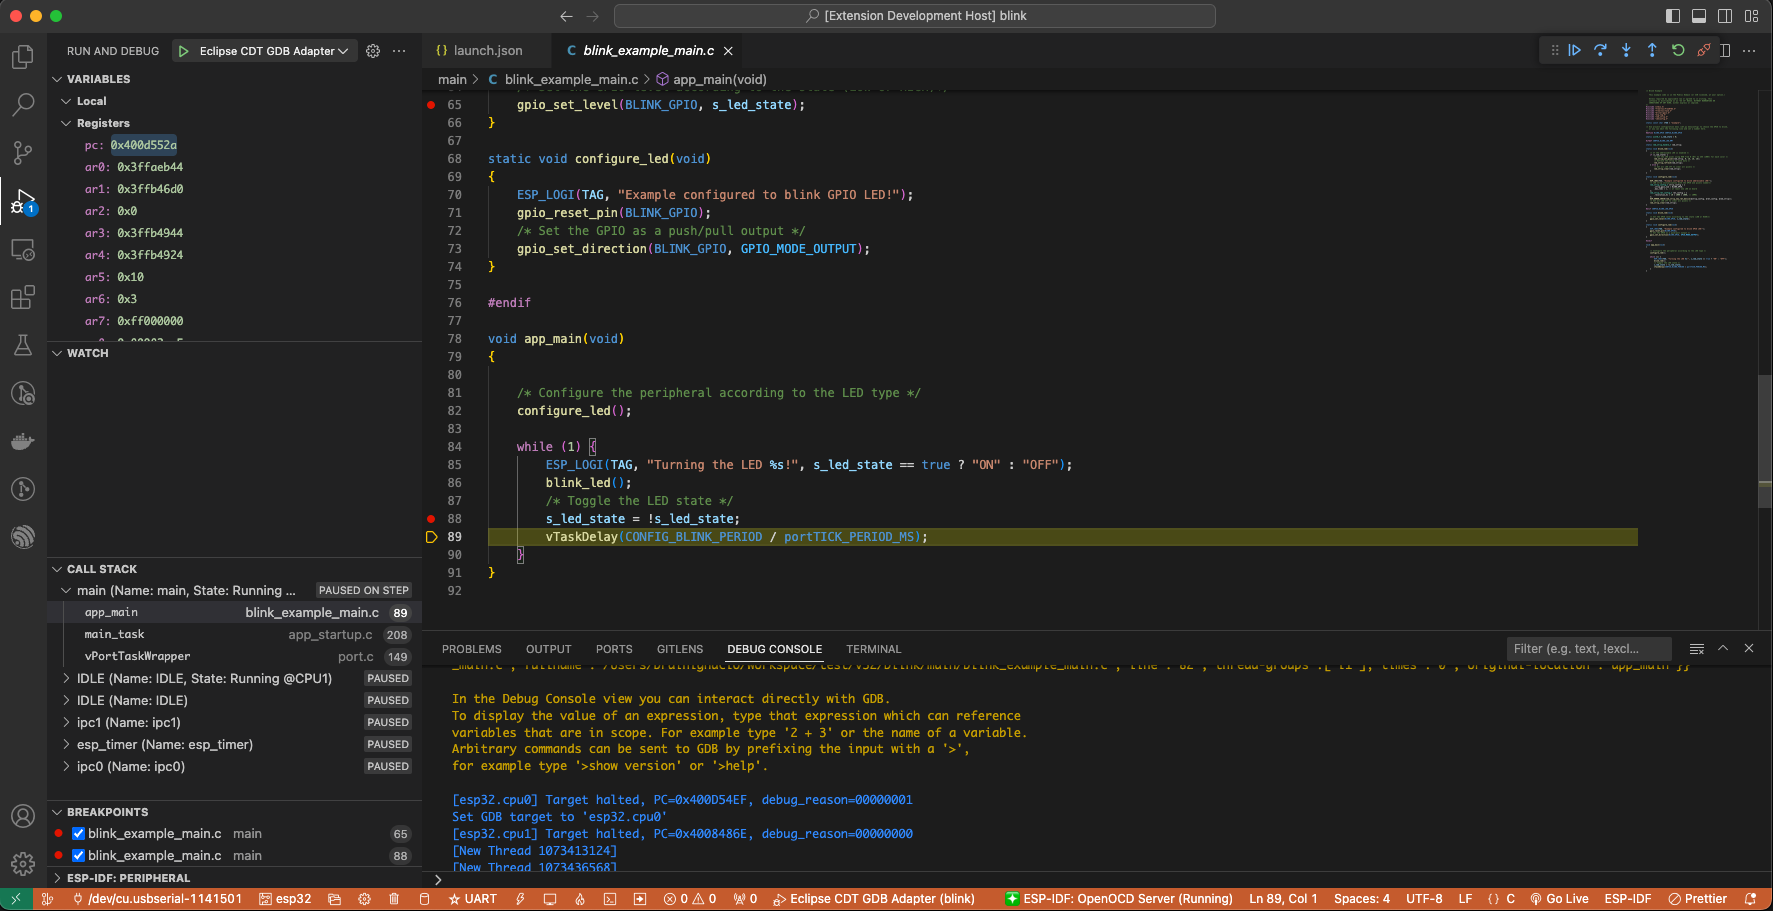Click the Continue debug button

click(1574, 50)
